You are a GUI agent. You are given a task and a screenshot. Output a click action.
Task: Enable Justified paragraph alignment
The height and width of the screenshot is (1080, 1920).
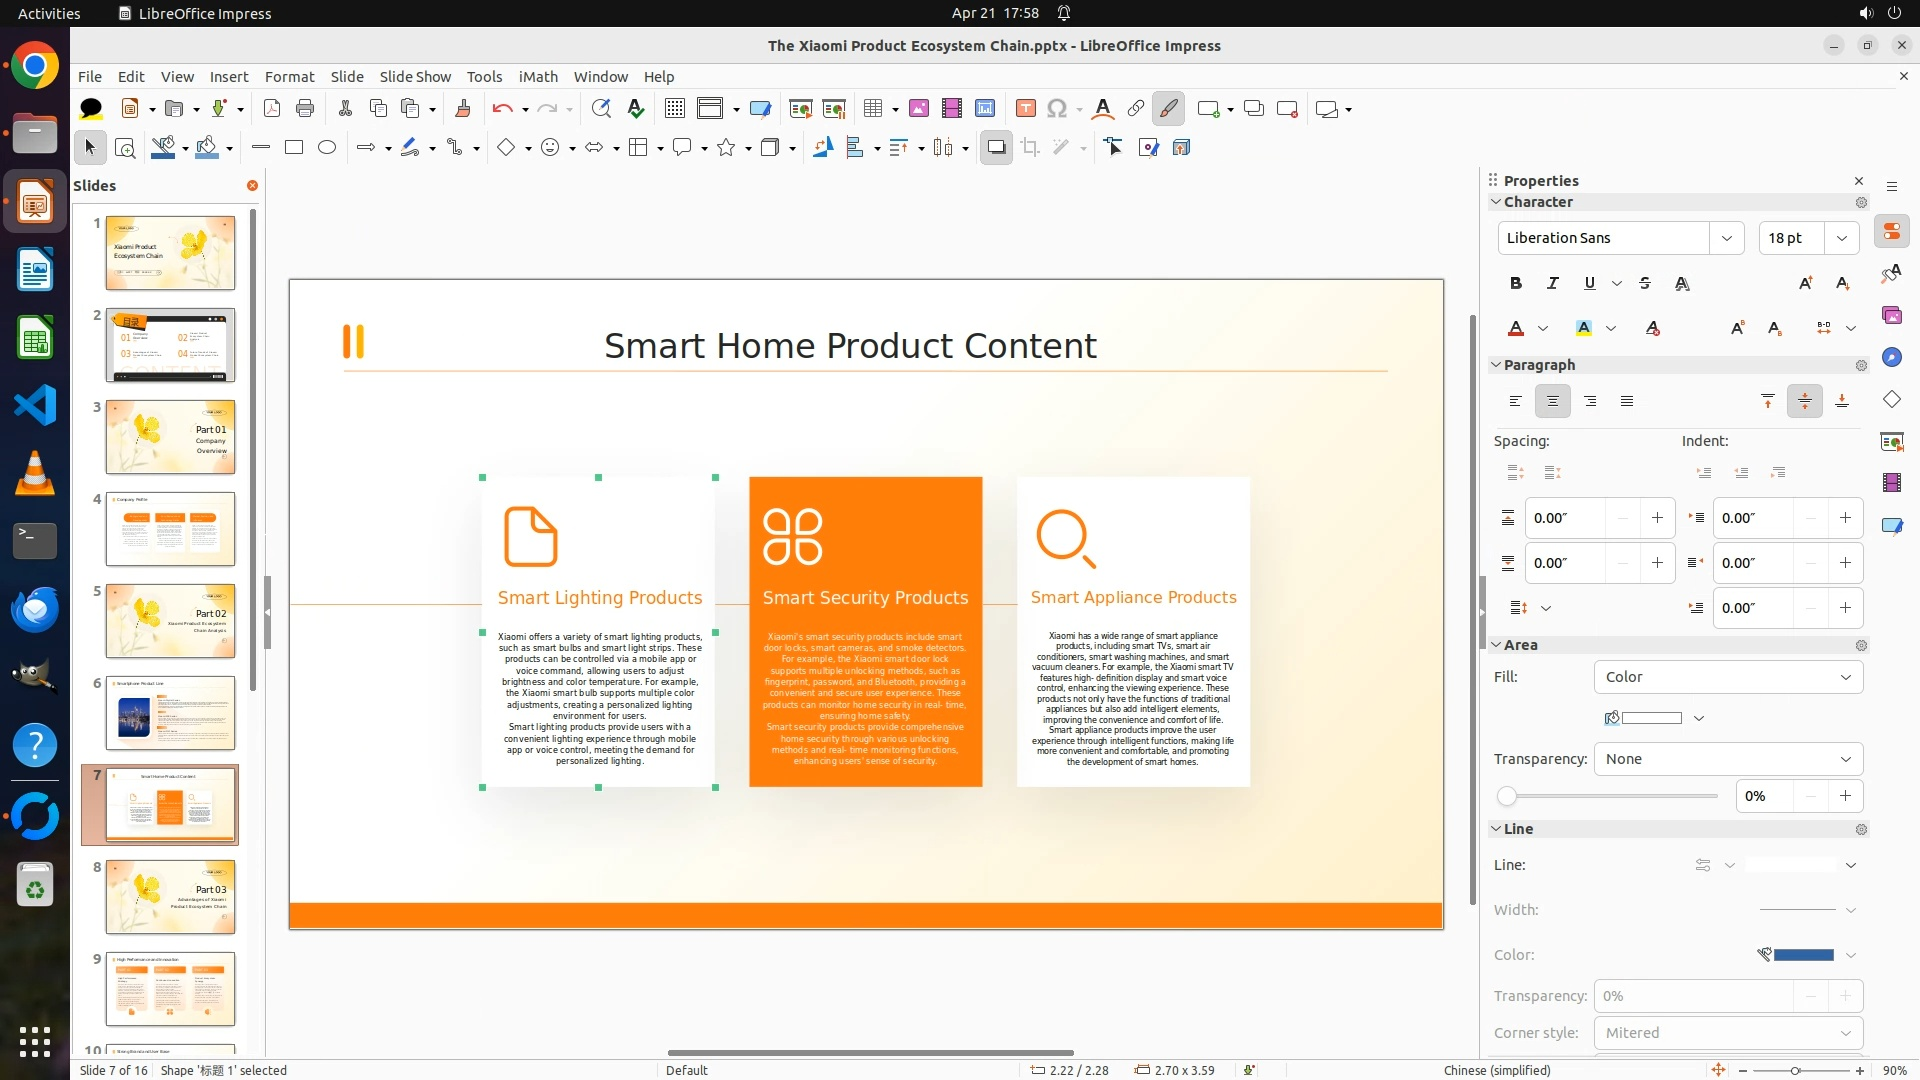1627,401
